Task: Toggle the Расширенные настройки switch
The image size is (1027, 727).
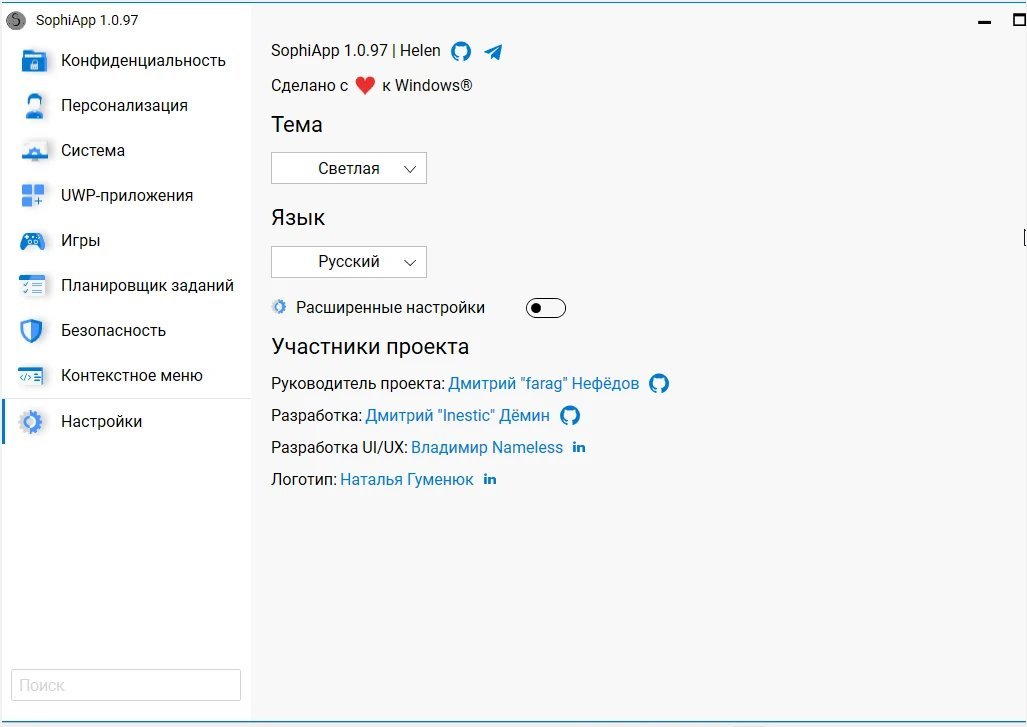Action: click(545, 308)
